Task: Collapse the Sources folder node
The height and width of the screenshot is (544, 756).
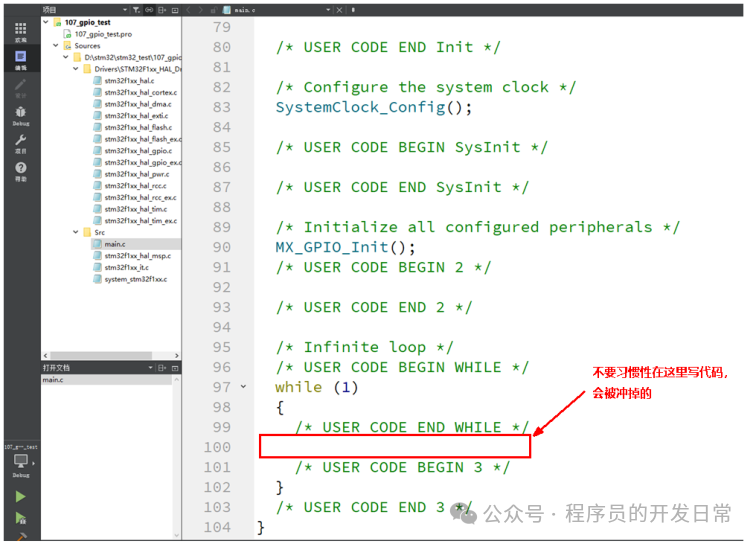Action: click(55, 45)
